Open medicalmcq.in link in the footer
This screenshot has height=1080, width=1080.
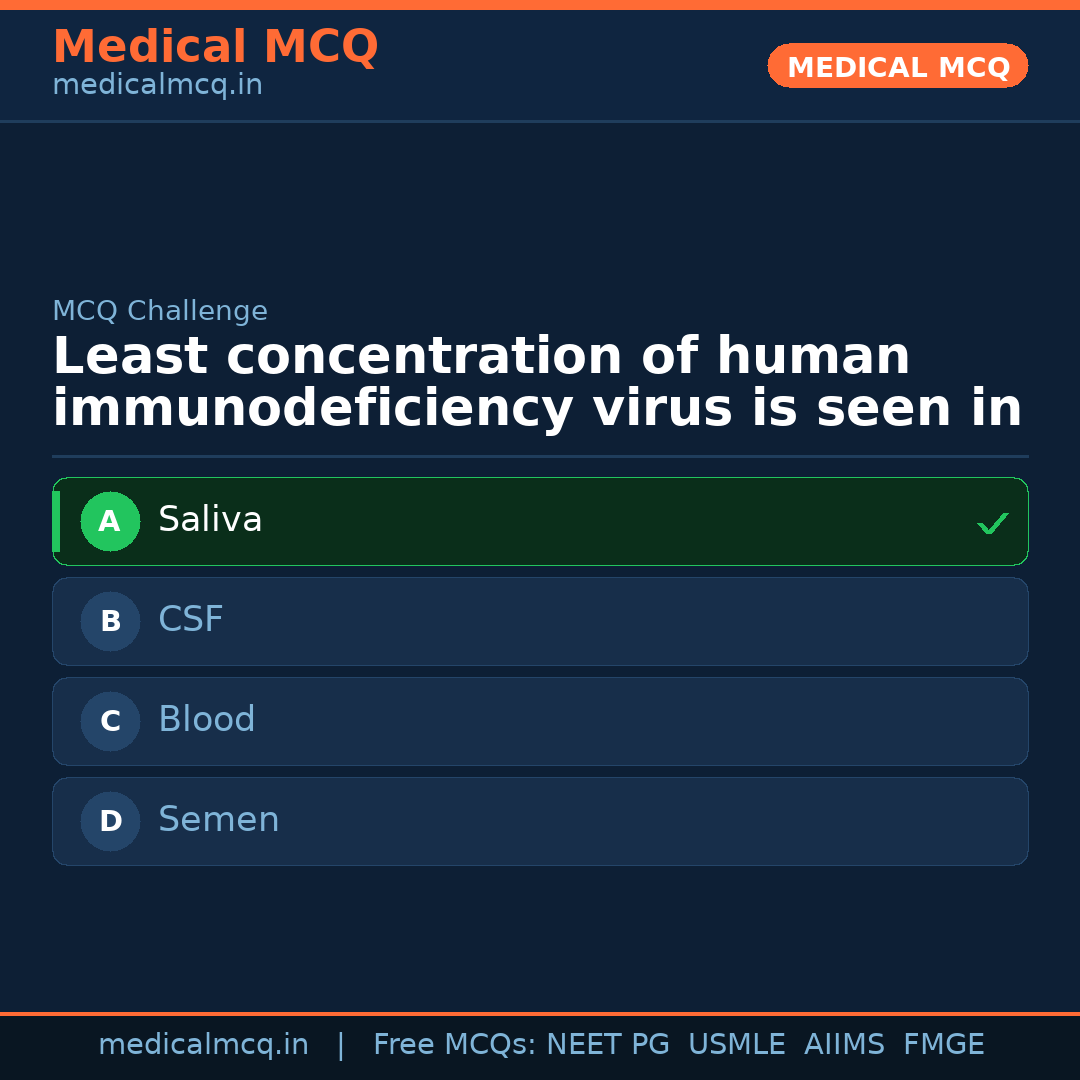tap(203, 1045)
